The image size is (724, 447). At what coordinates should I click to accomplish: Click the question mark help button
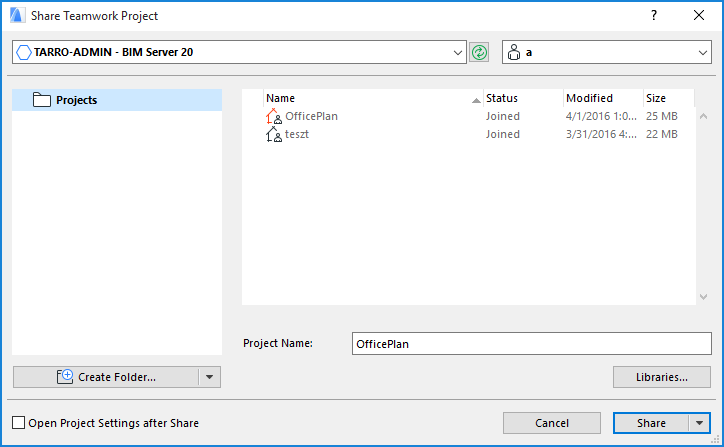pos(654,16)
